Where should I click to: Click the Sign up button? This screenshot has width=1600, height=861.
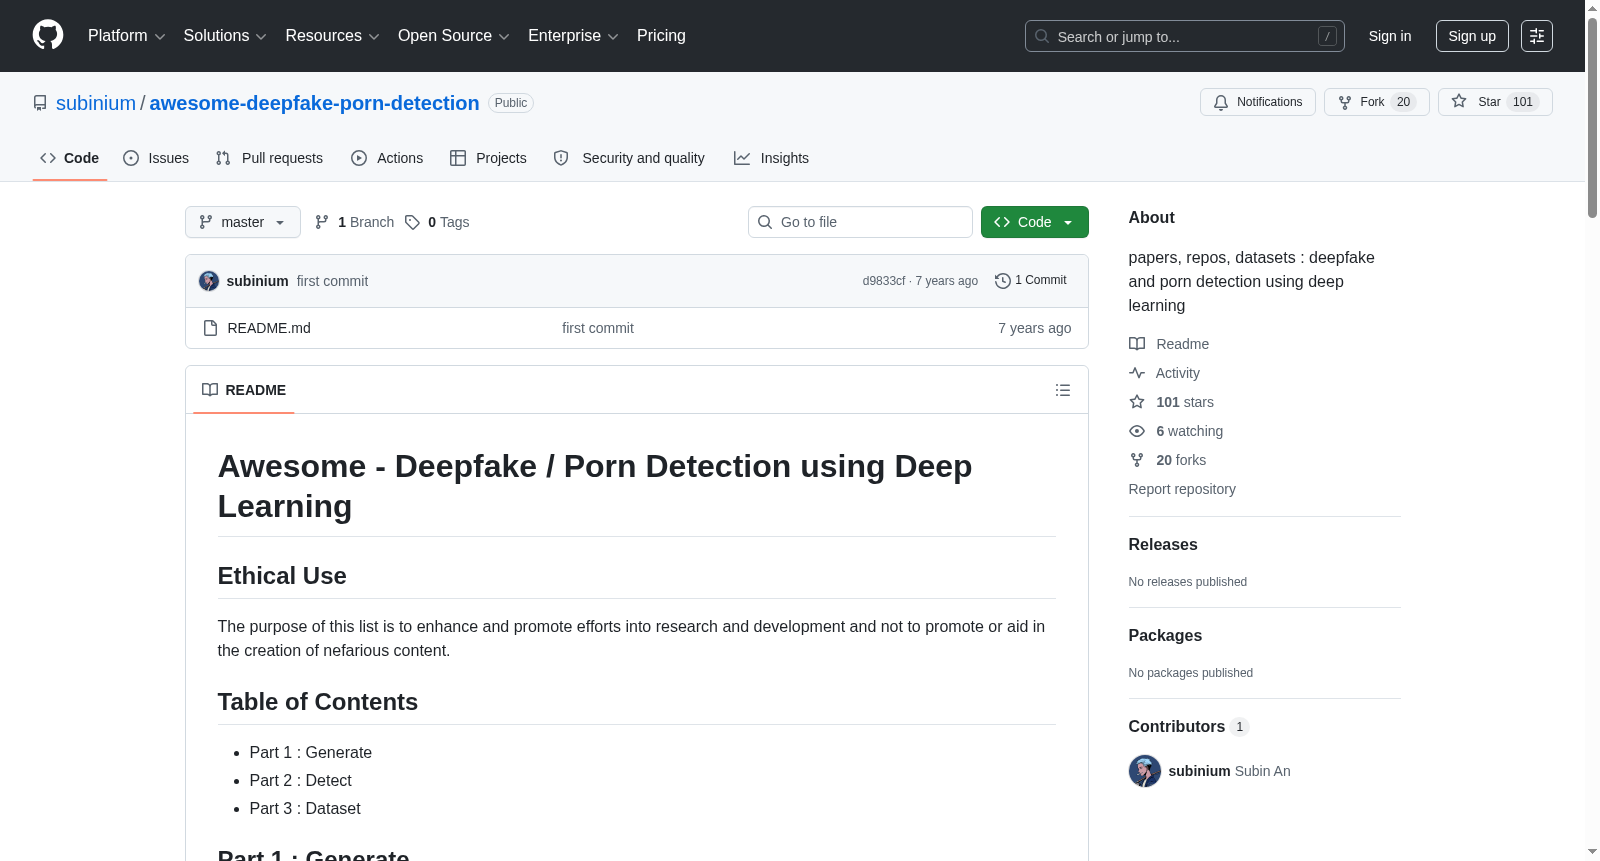1472,36
